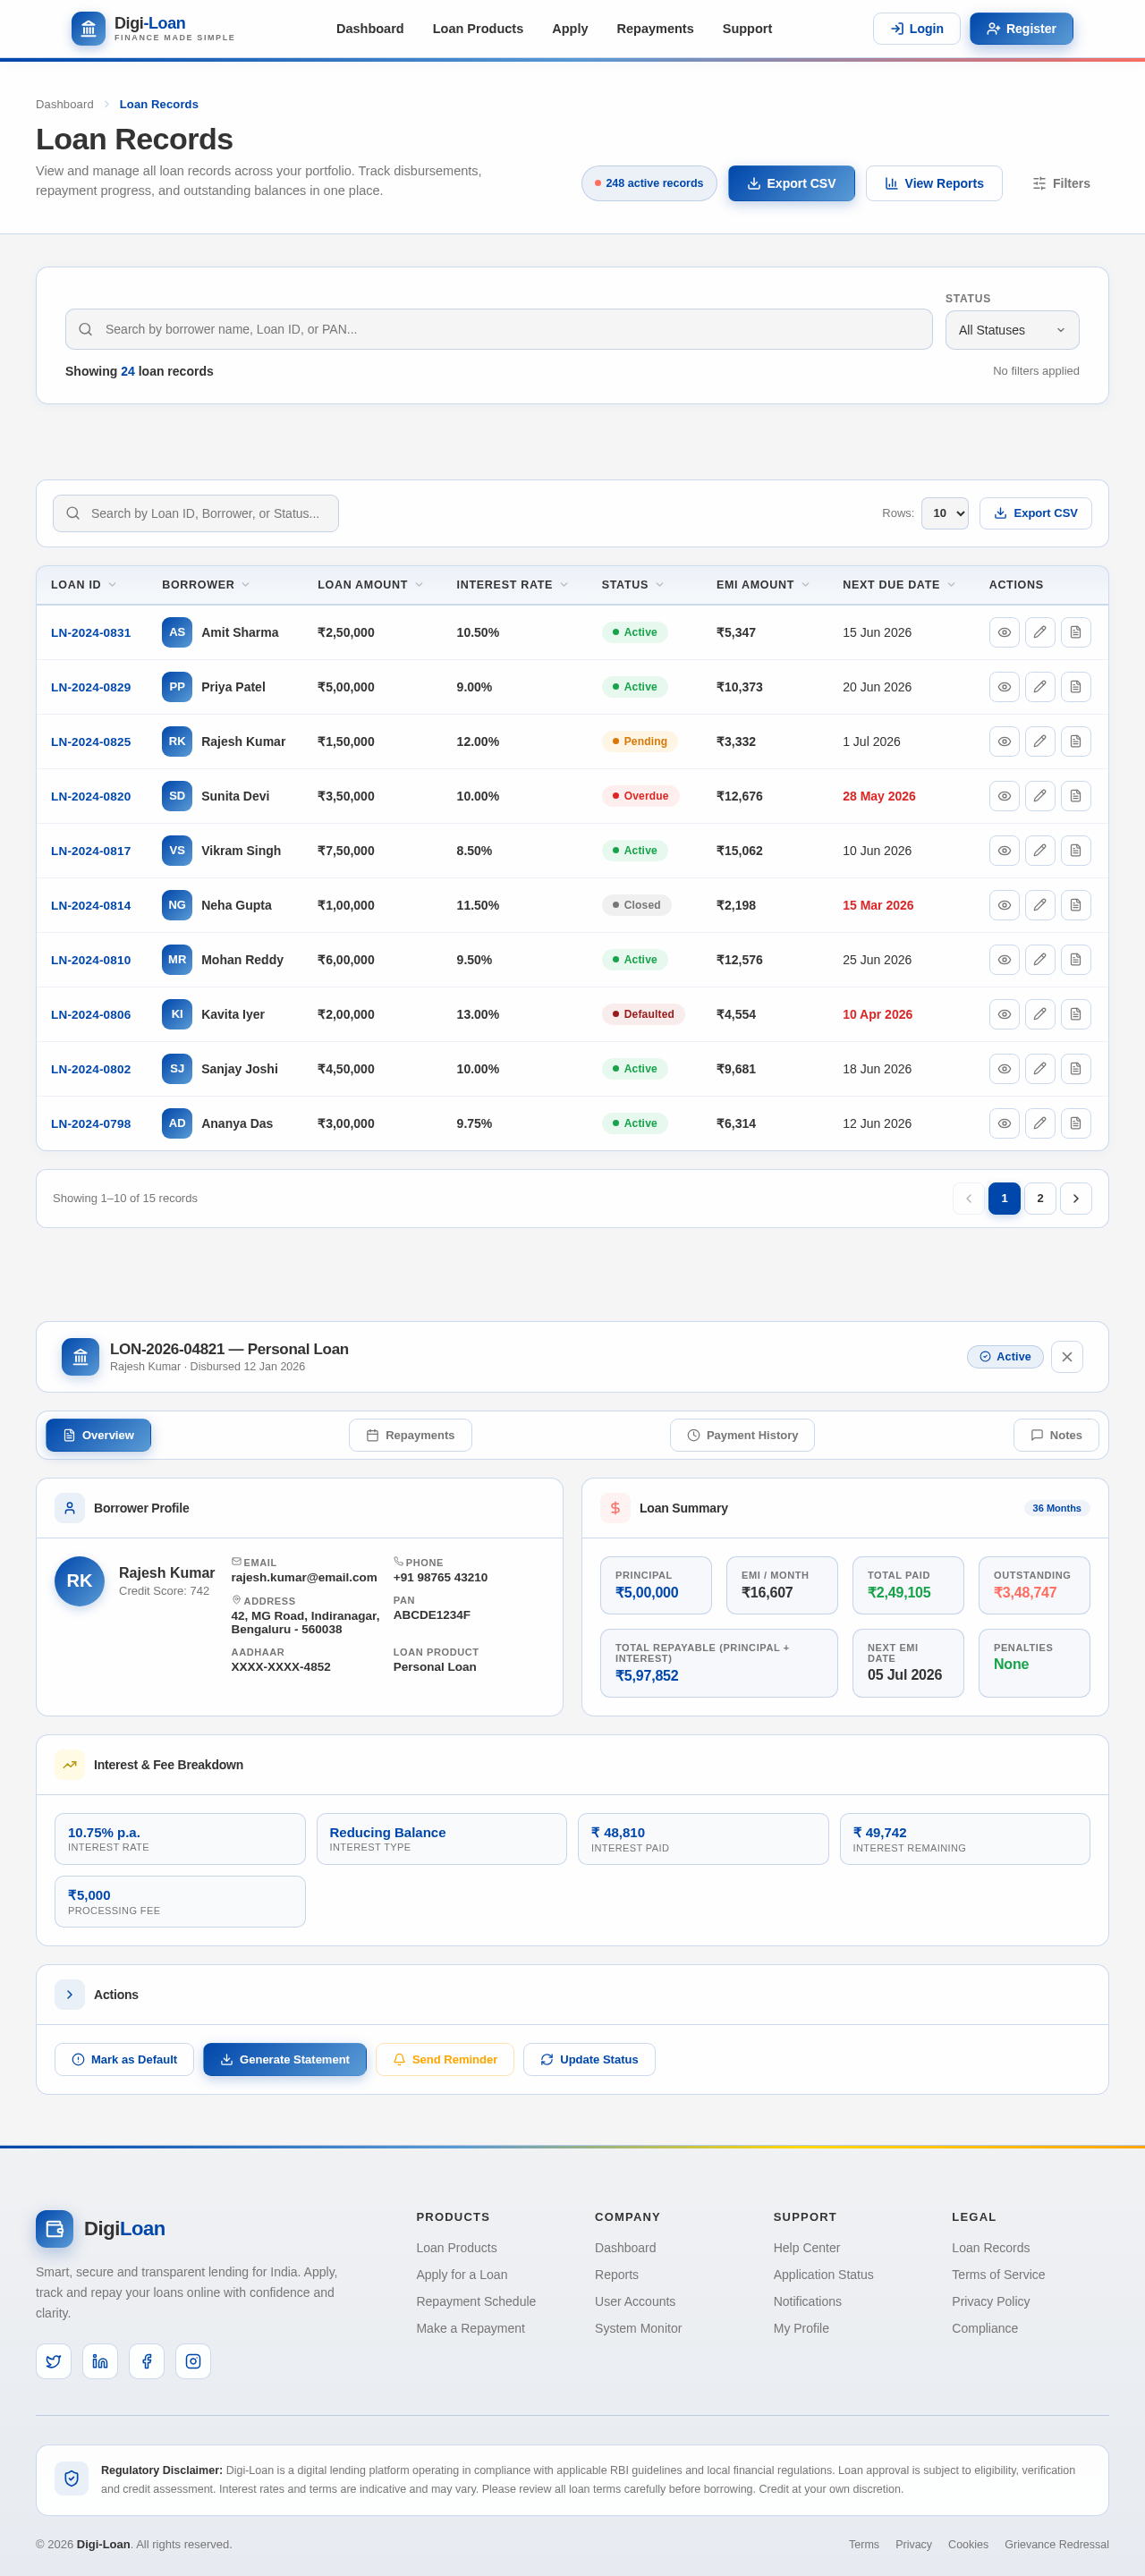Close the LON-2026-04821 loan detail panel

(x=1067, y=1357)
